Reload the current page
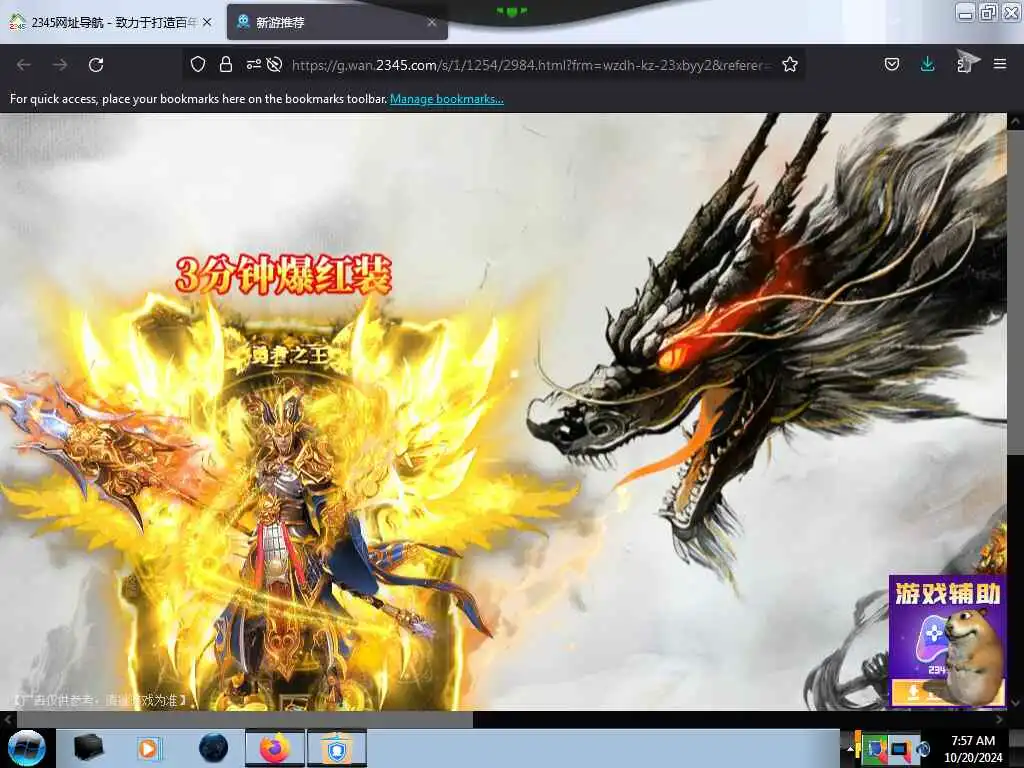 96,65
